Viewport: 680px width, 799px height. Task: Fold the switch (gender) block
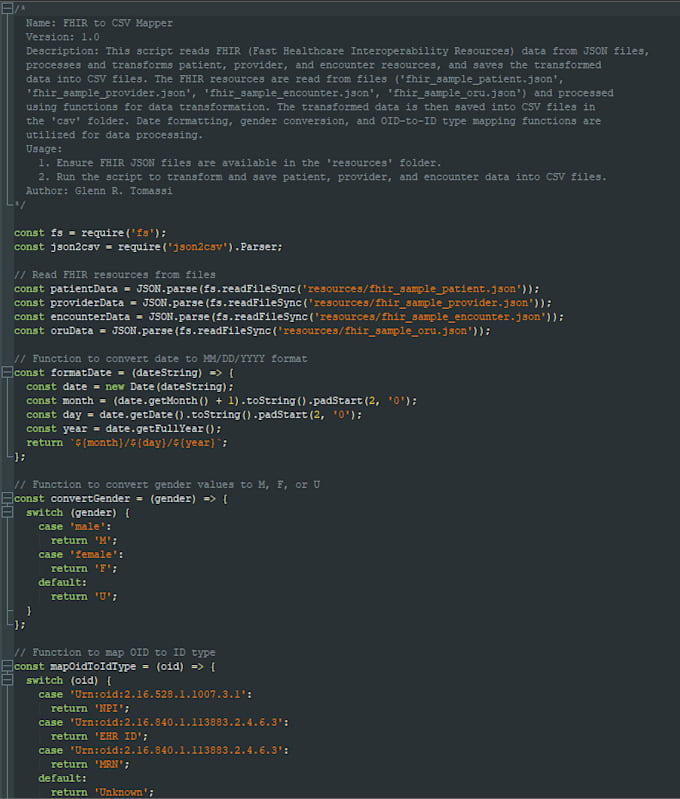(x=7, y=512)
